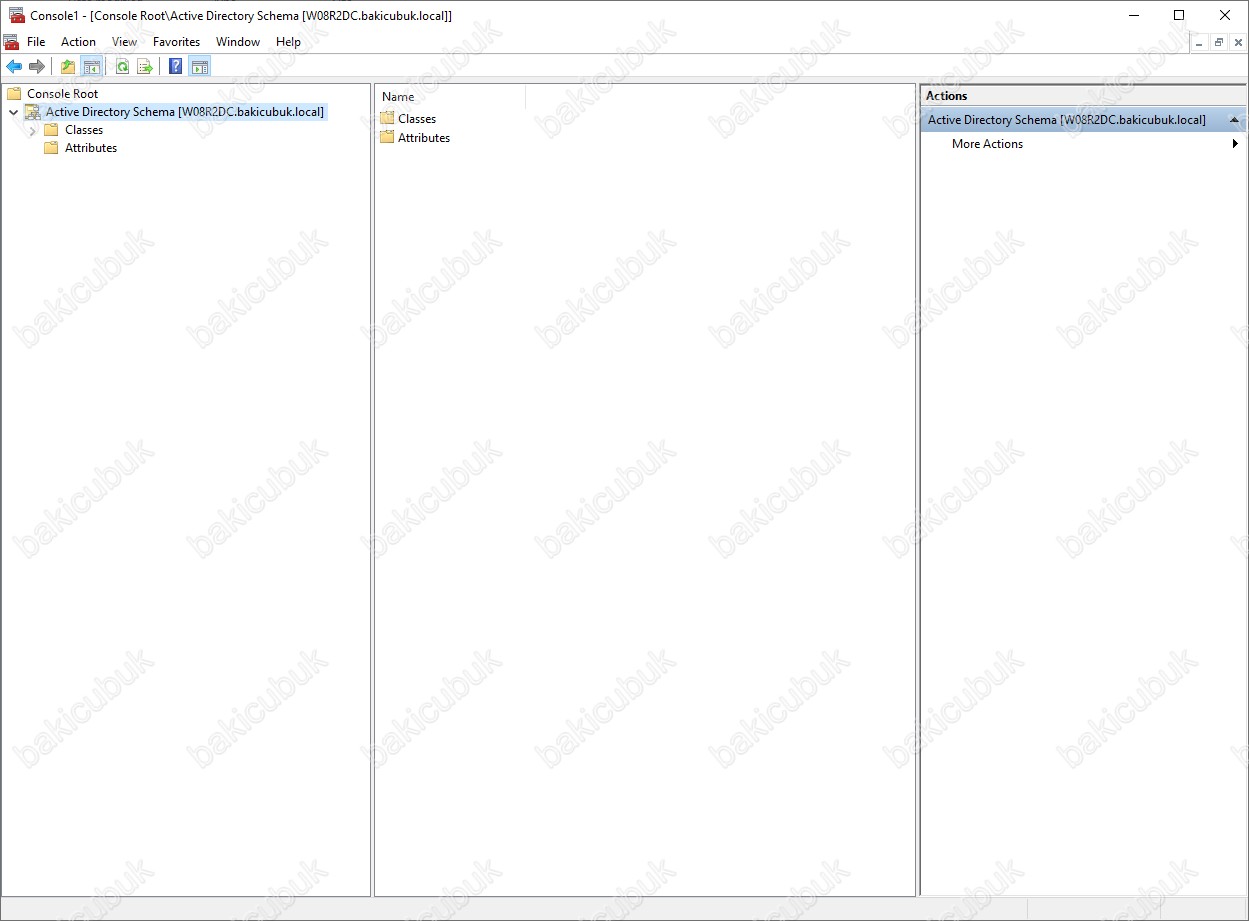The width and height of the screenshot is (1249, 921).
Task: Go back with the blue arrow
Action: point(14,67)
